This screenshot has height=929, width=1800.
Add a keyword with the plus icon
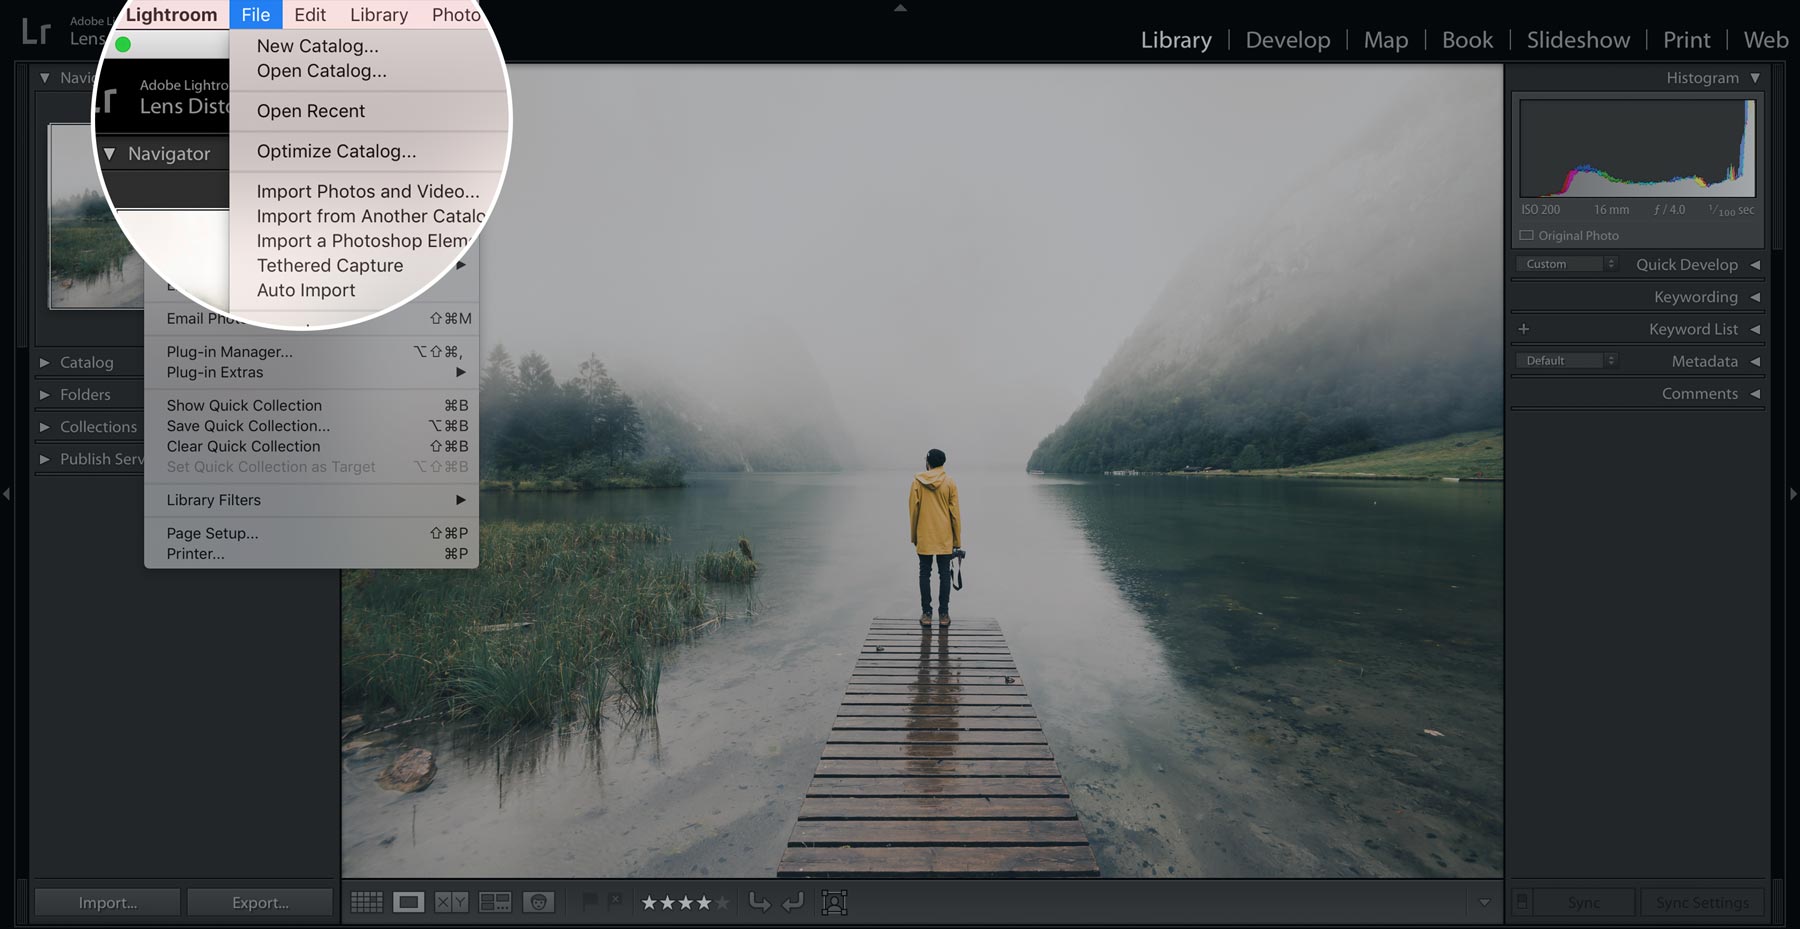pos(1524,329)
